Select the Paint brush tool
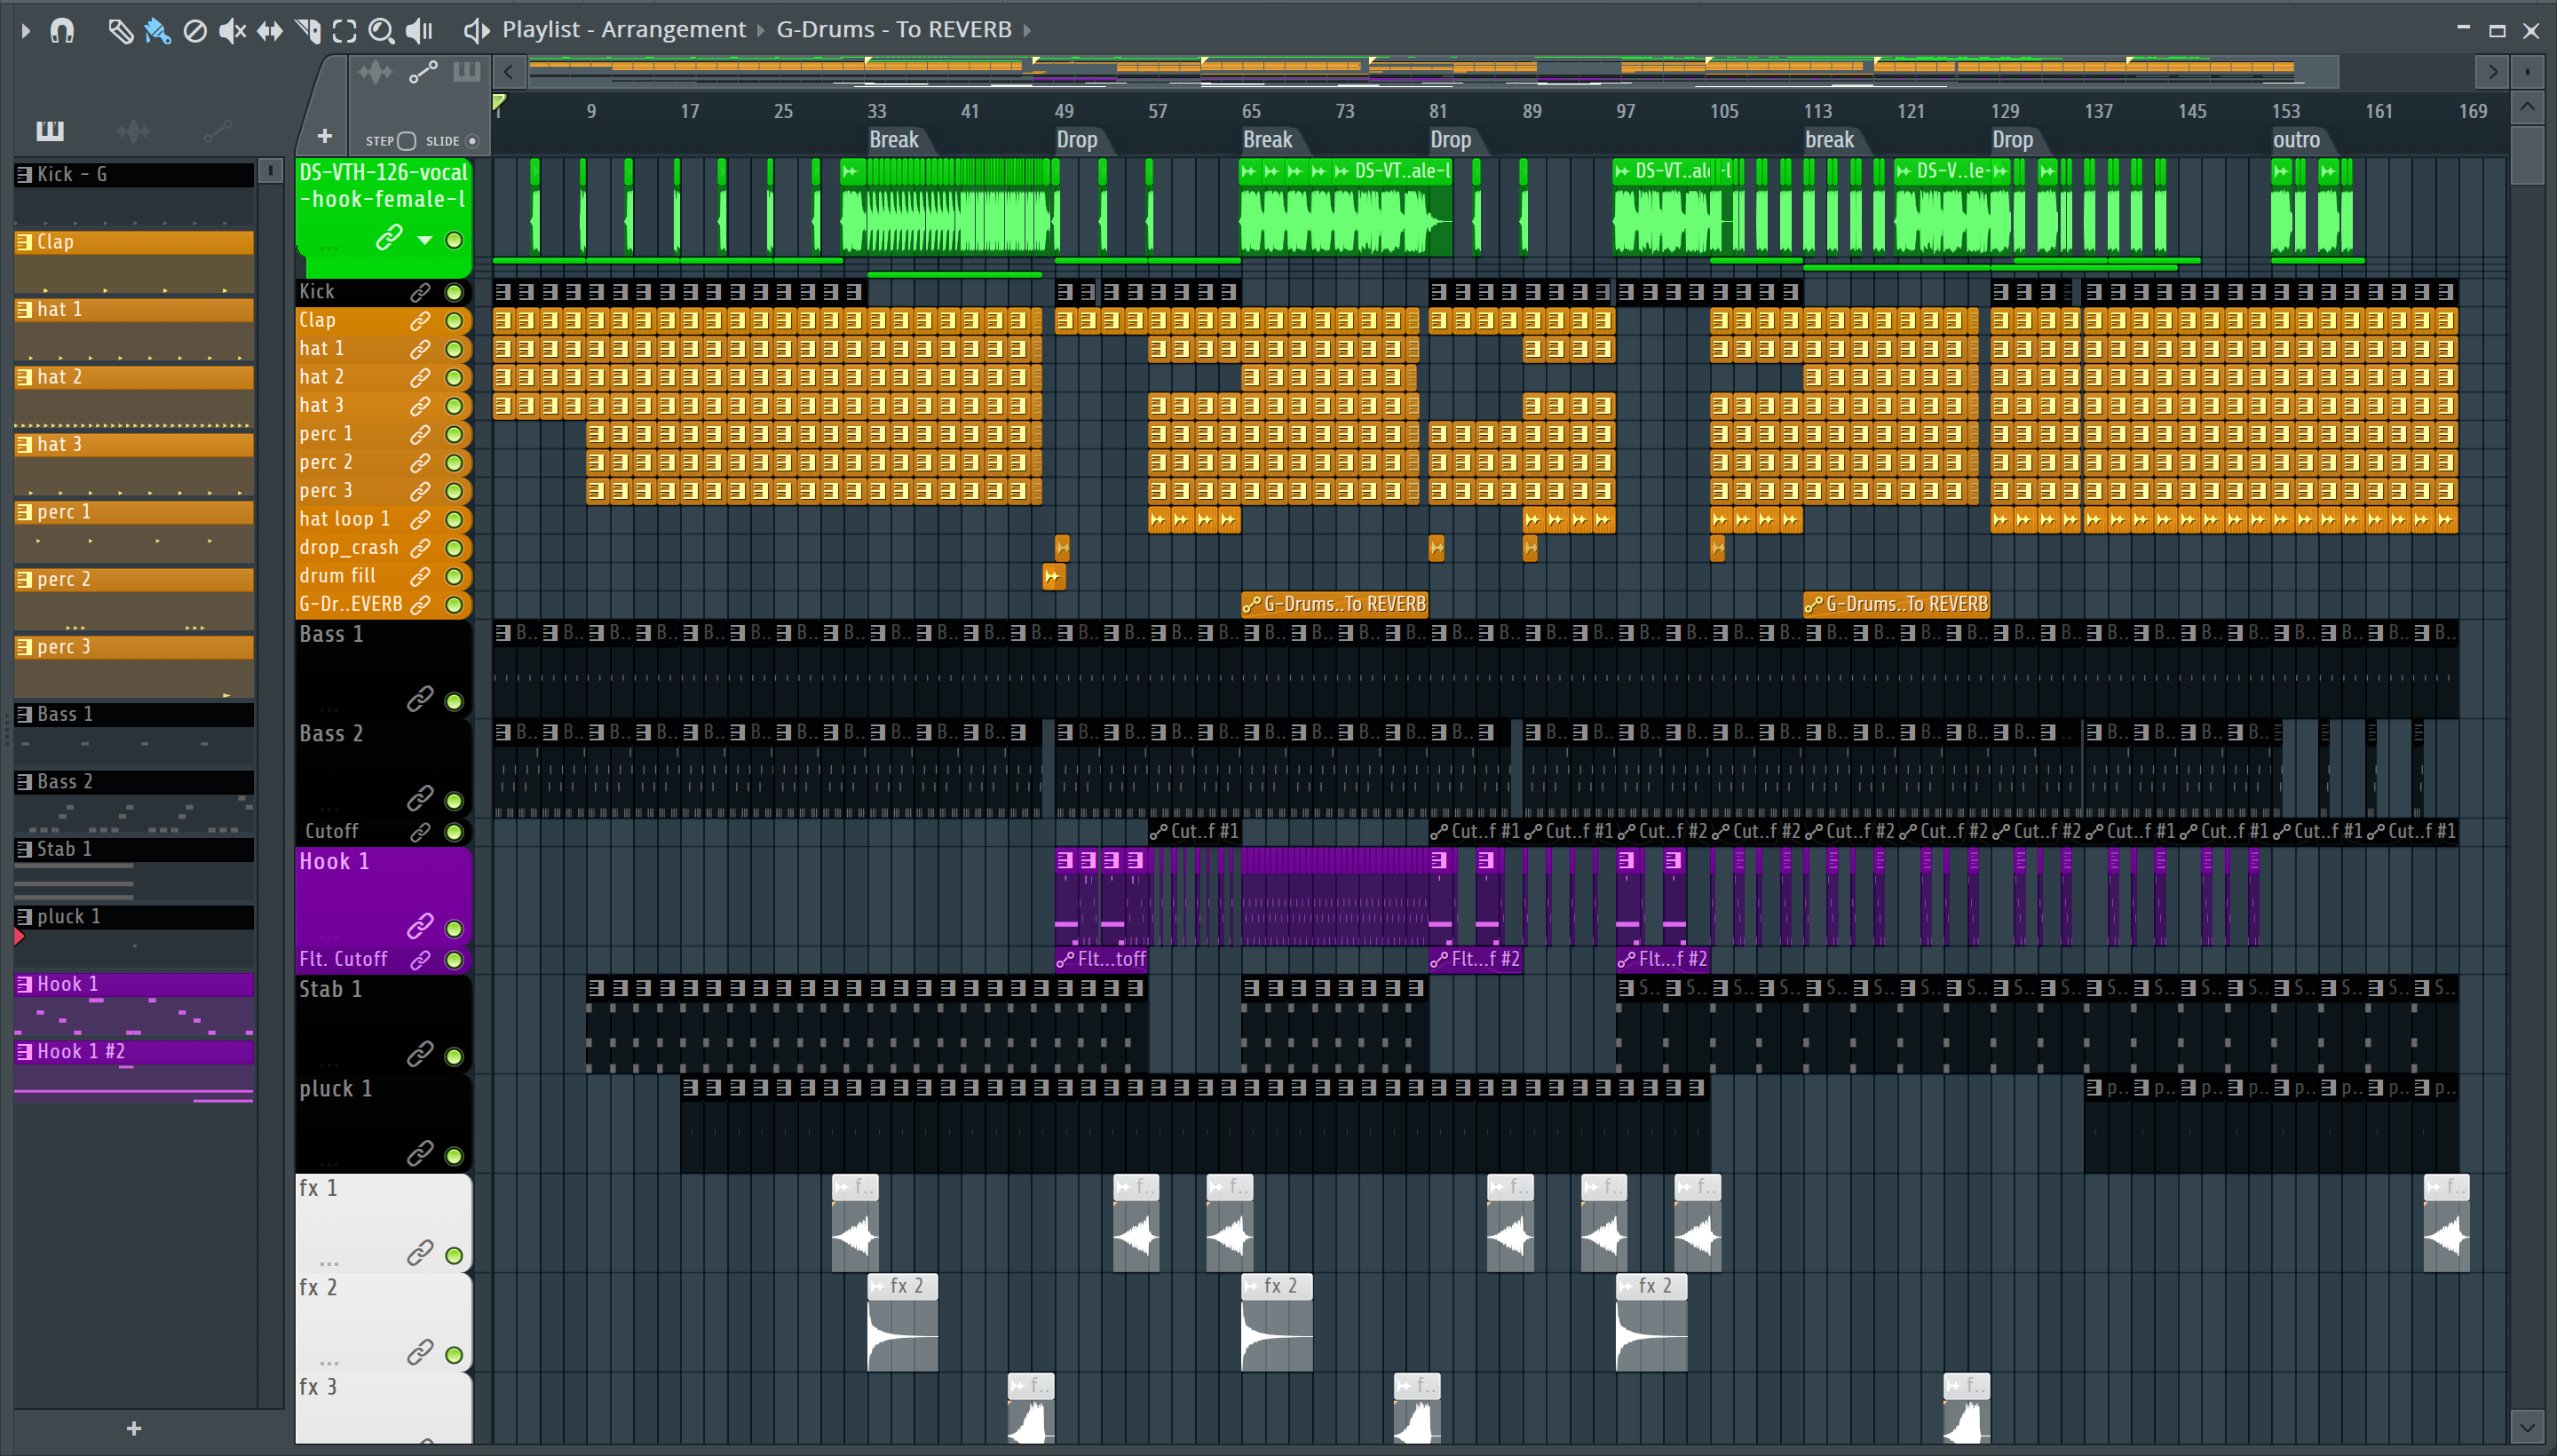Screen dimensions: 2557x1456 157,30
